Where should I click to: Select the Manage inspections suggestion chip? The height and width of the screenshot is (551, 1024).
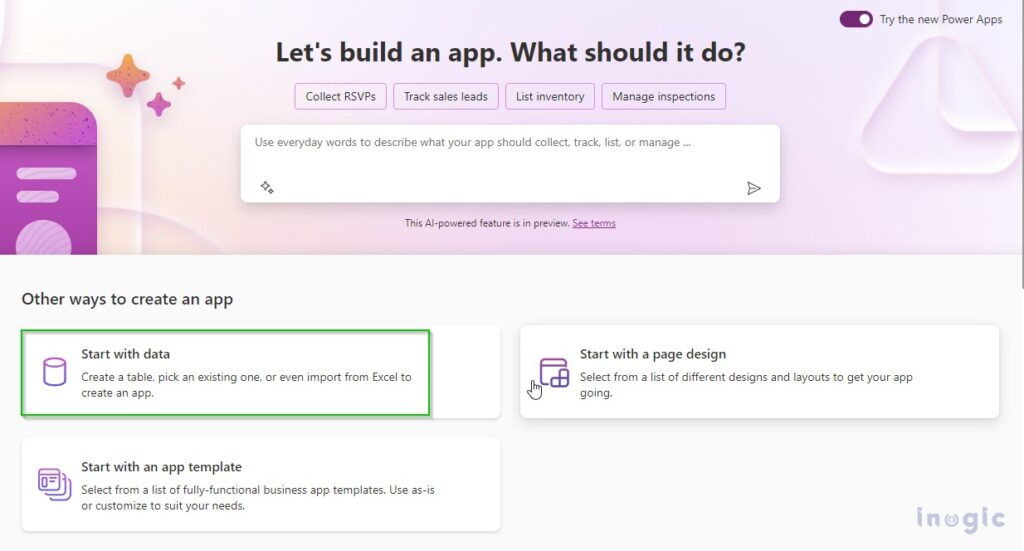point(663,97)
